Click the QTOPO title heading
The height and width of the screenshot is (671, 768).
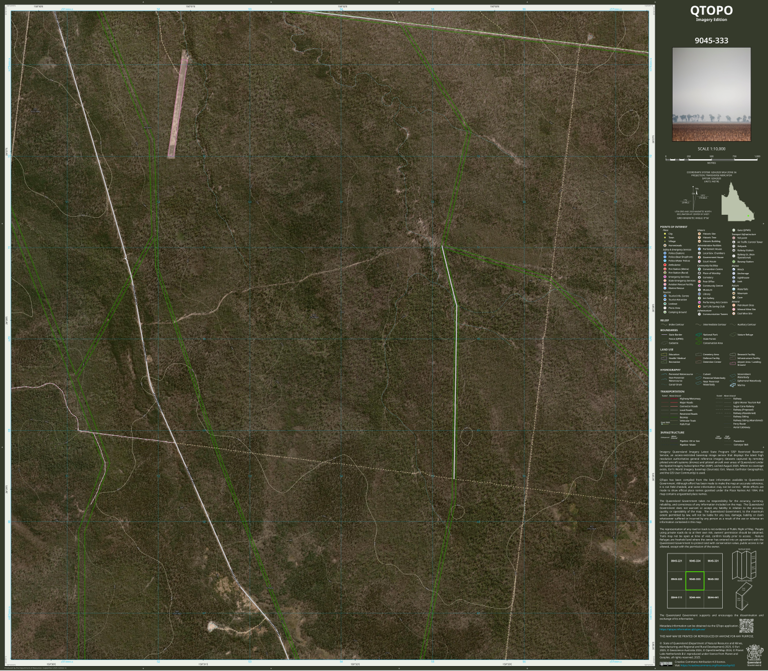coord(711,10)
